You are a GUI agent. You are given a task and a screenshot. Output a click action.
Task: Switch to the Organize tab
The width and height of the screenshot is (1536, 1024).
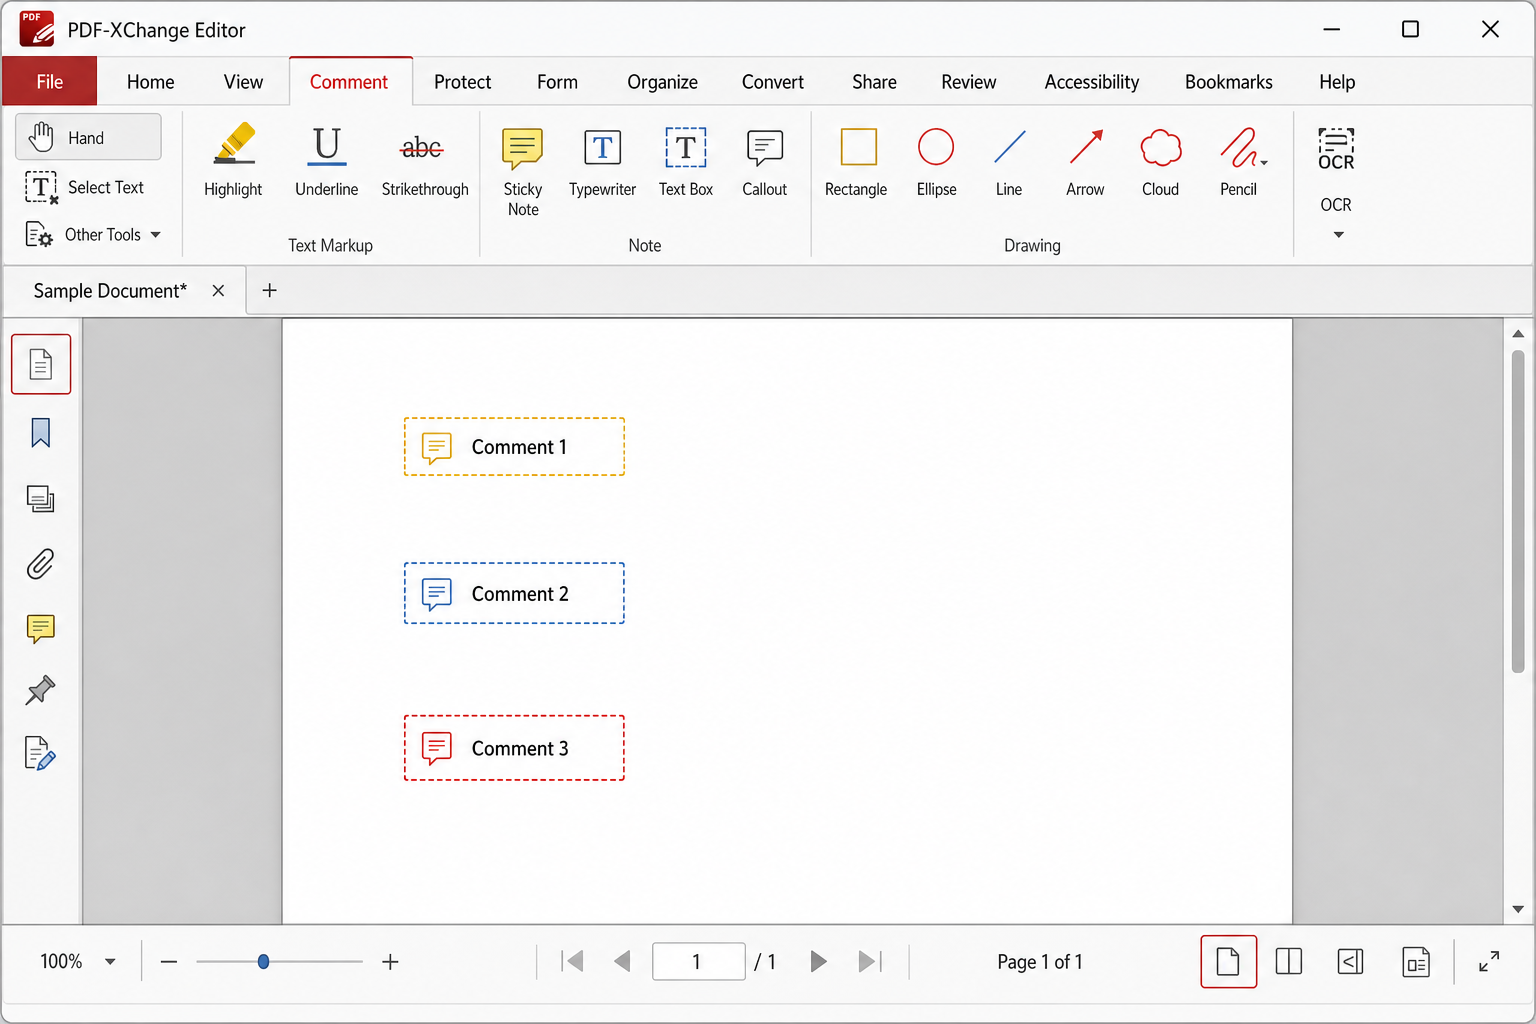662,82
